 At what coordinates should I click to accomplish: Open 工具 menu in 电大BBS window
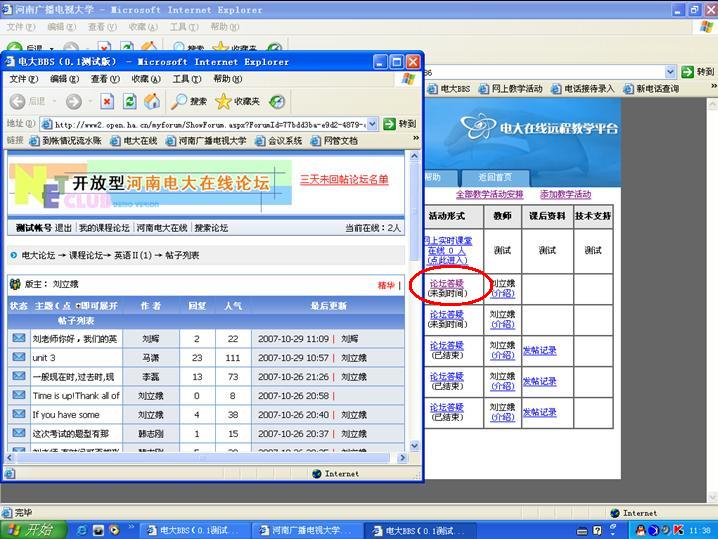click(186, 79)
